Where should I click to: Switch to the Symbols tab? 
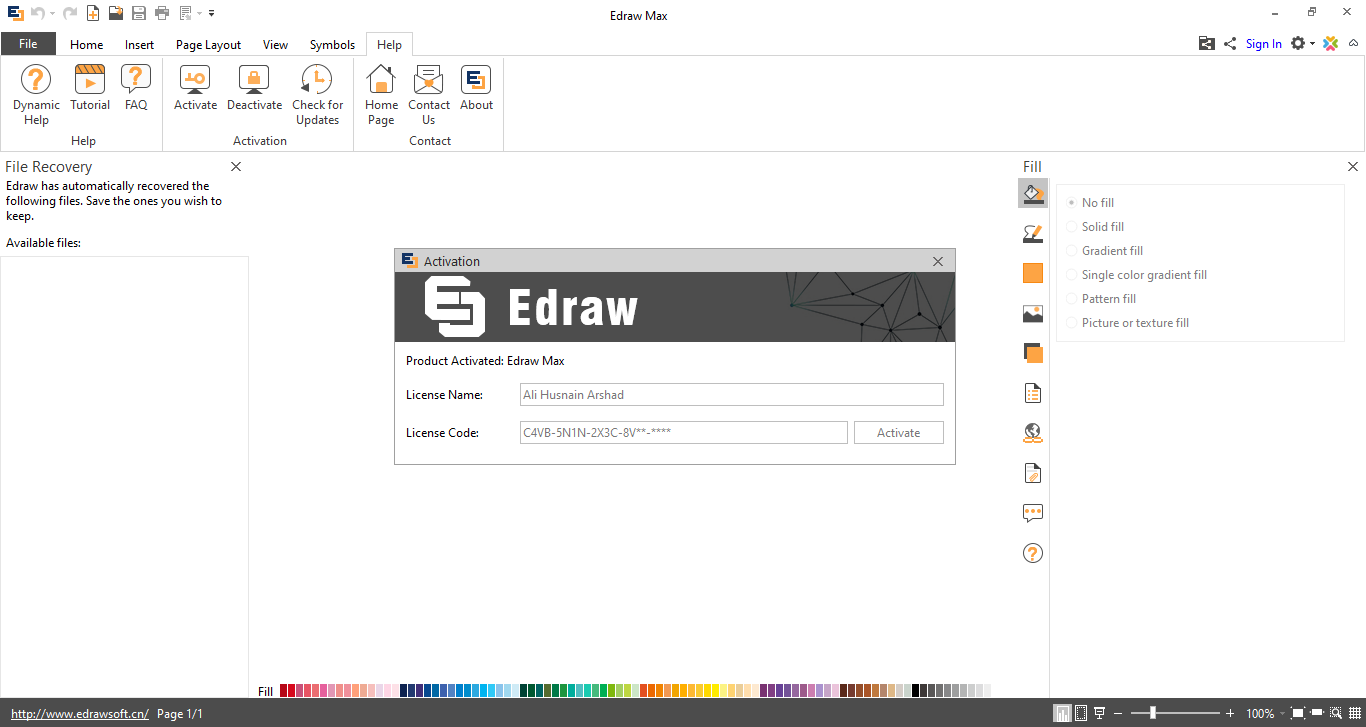coord(332,44)
